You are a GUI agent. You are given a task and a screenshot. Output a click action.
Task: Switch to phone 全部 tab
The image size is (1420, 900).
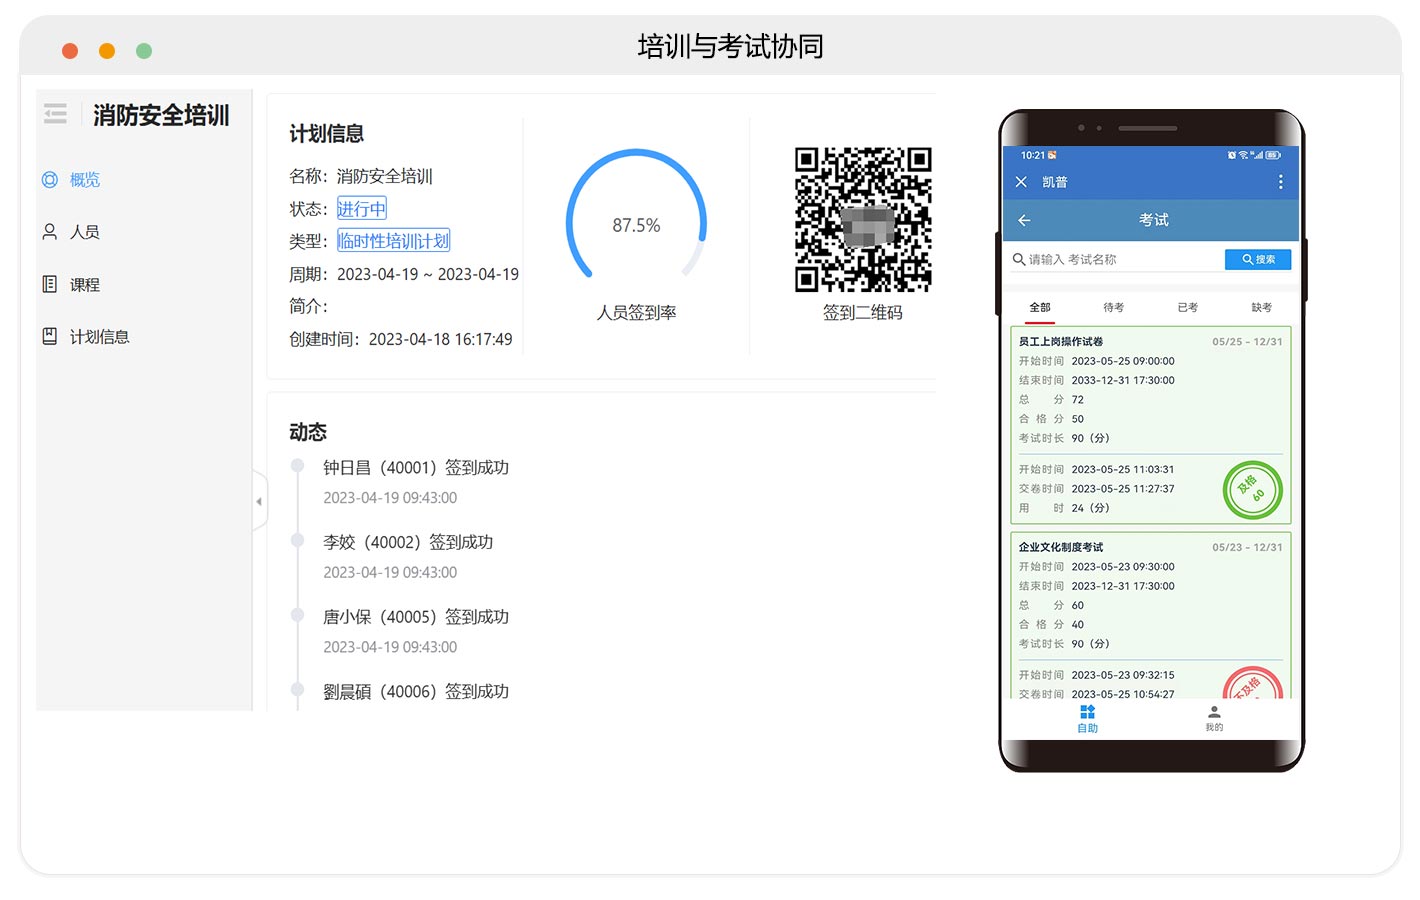(1040, 307)
